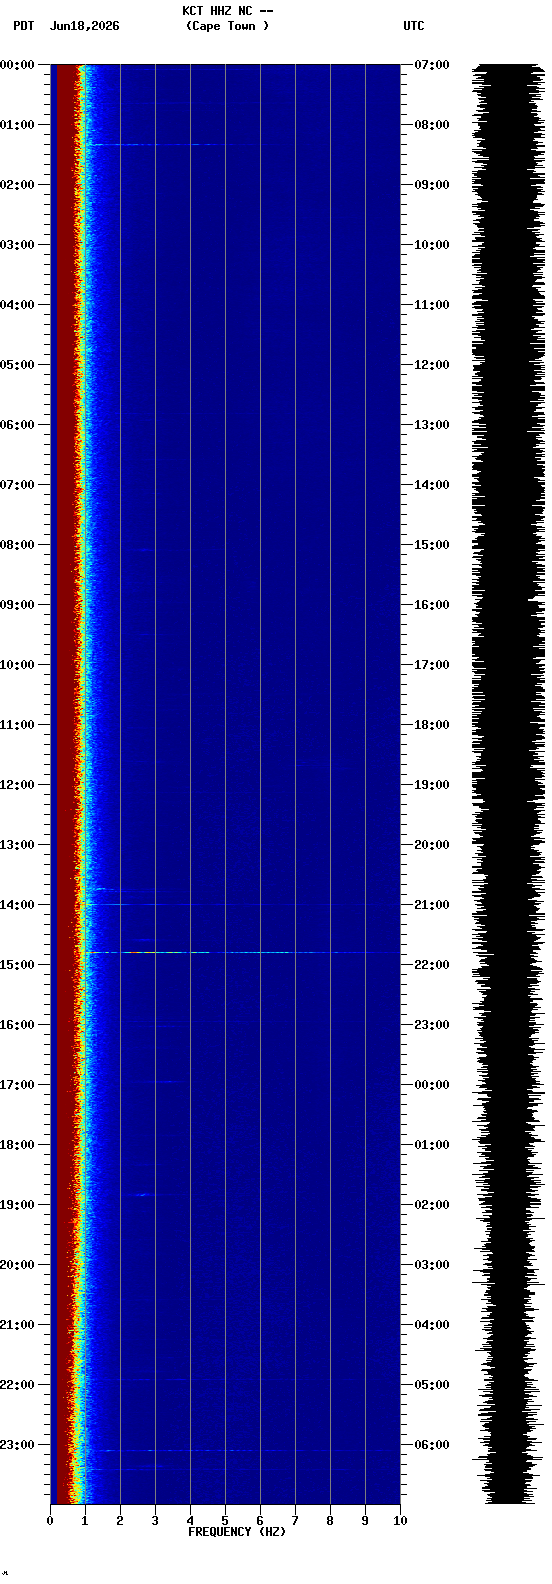Pick the 09:00 UTC time label
This screenshot has height=1584, width=552.
(x=432, y=185)
